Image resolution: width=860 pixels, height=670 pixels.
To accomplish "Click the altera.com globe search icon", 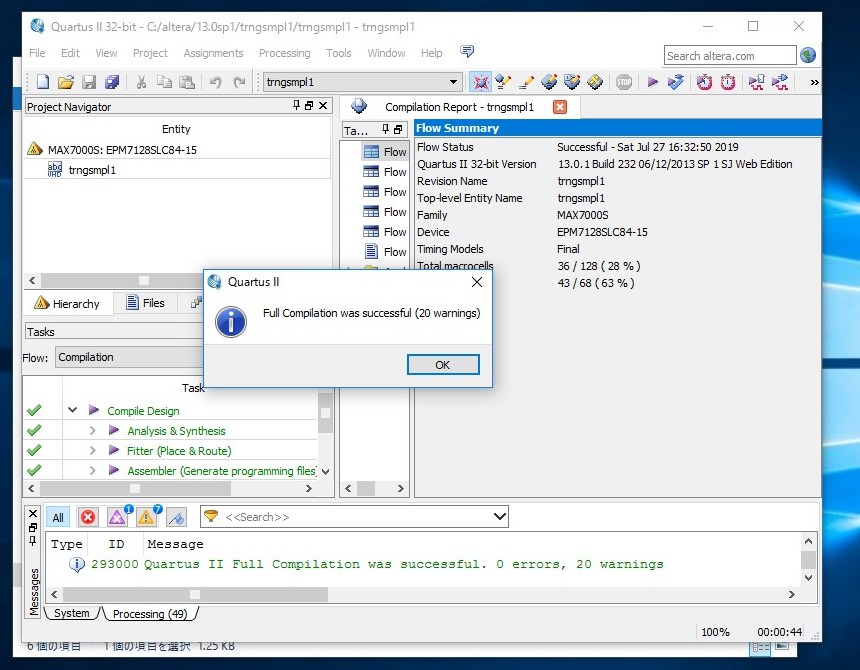I will (x=808, y=55).
